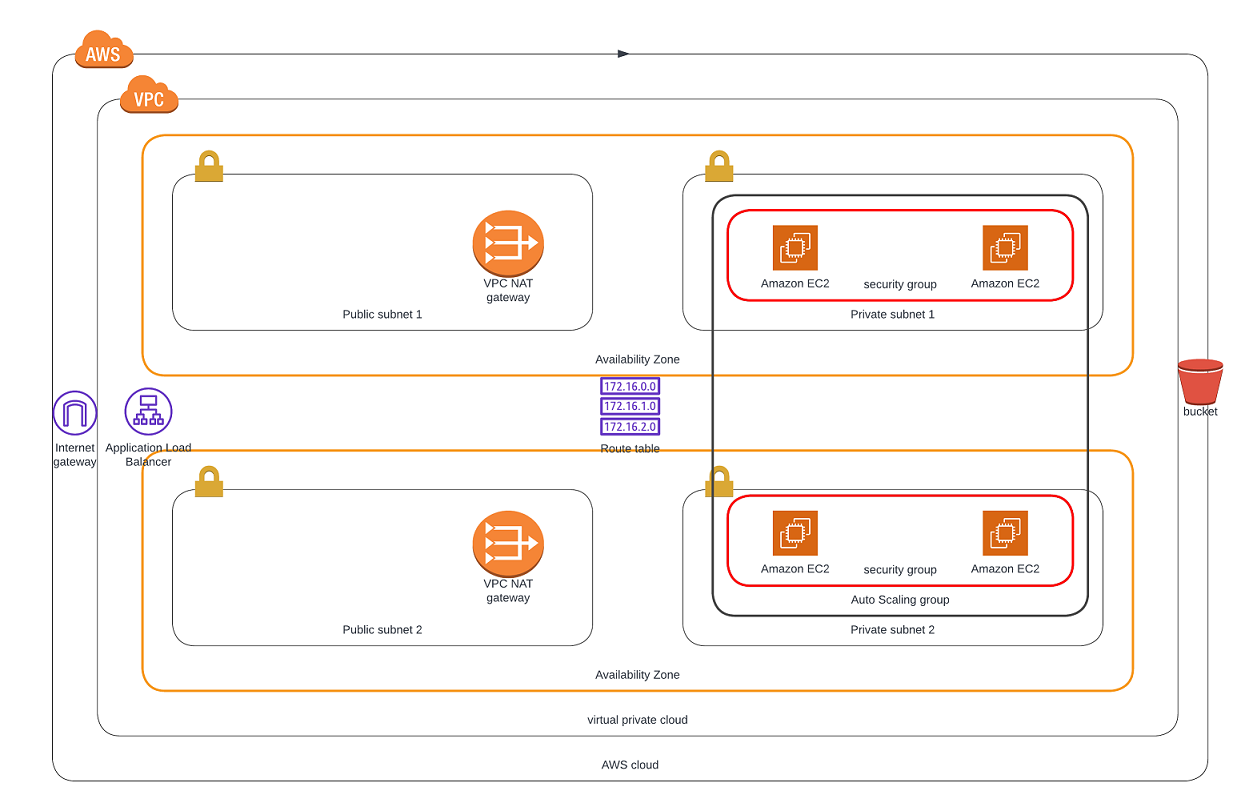Select the left EC2 instance icon in Private subnet 1
This screenshot has height=811, width=1253.
click(x=795, y=248)
